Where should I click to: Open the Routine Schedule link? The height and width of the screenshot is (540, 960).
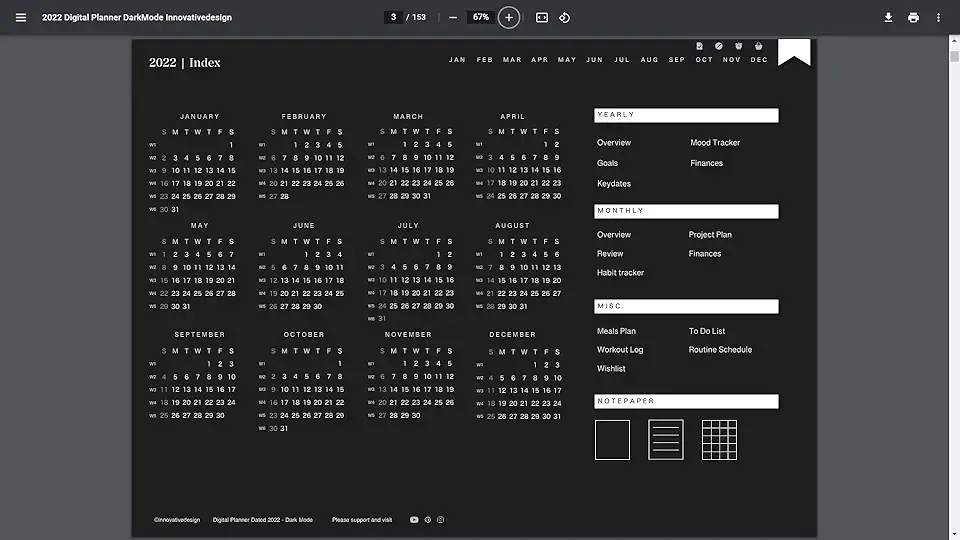click(x=720, y=350)
